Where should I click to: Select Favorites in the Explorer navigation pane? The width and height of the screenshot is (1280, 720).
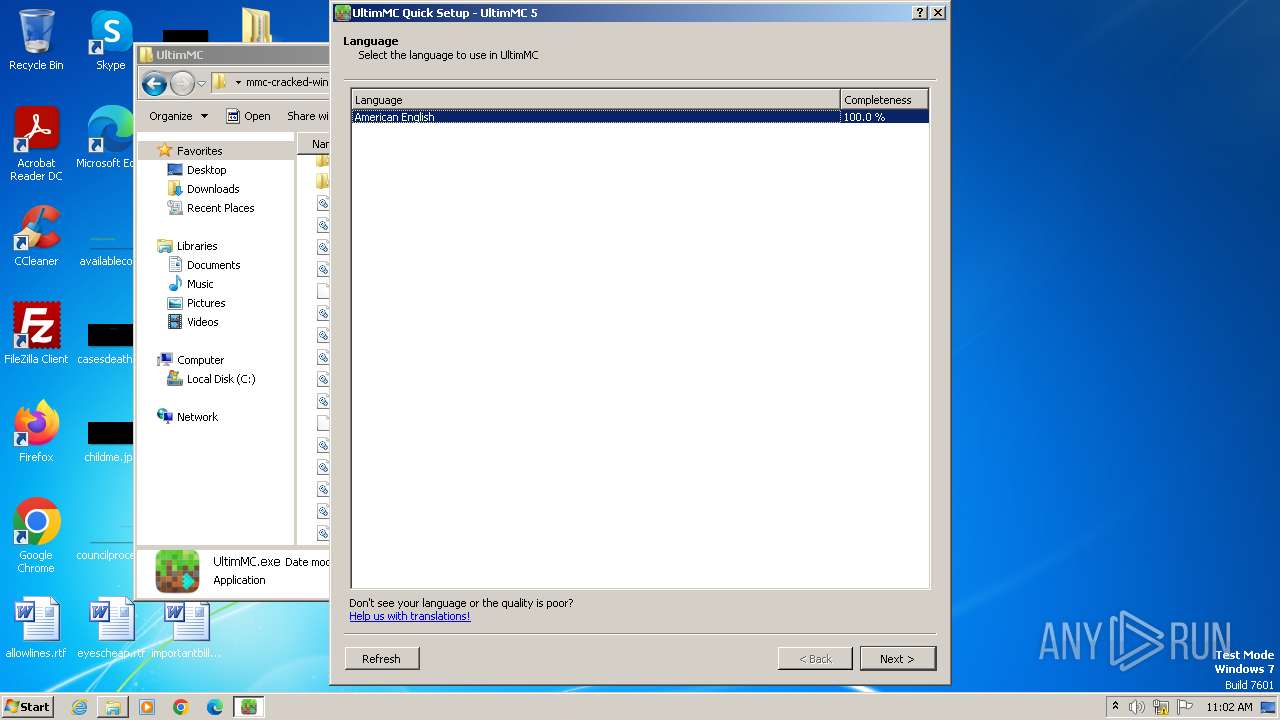[x=199, y=151]
